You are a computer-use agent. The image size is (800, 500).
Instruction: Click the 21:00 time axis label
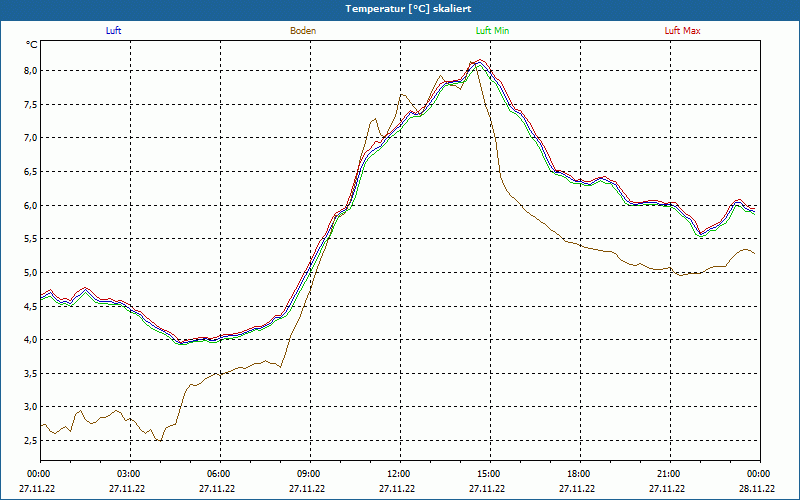(670, 474)
